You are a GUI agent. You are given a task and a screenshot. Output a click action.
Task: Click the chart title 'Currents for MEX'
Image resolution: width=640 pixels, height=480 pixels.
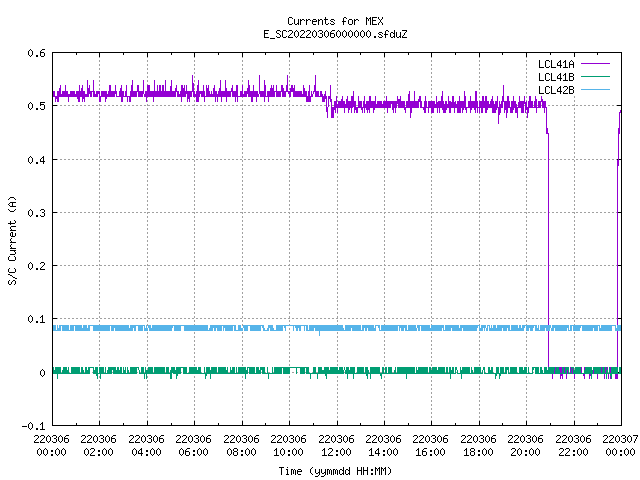pos(335,21)
